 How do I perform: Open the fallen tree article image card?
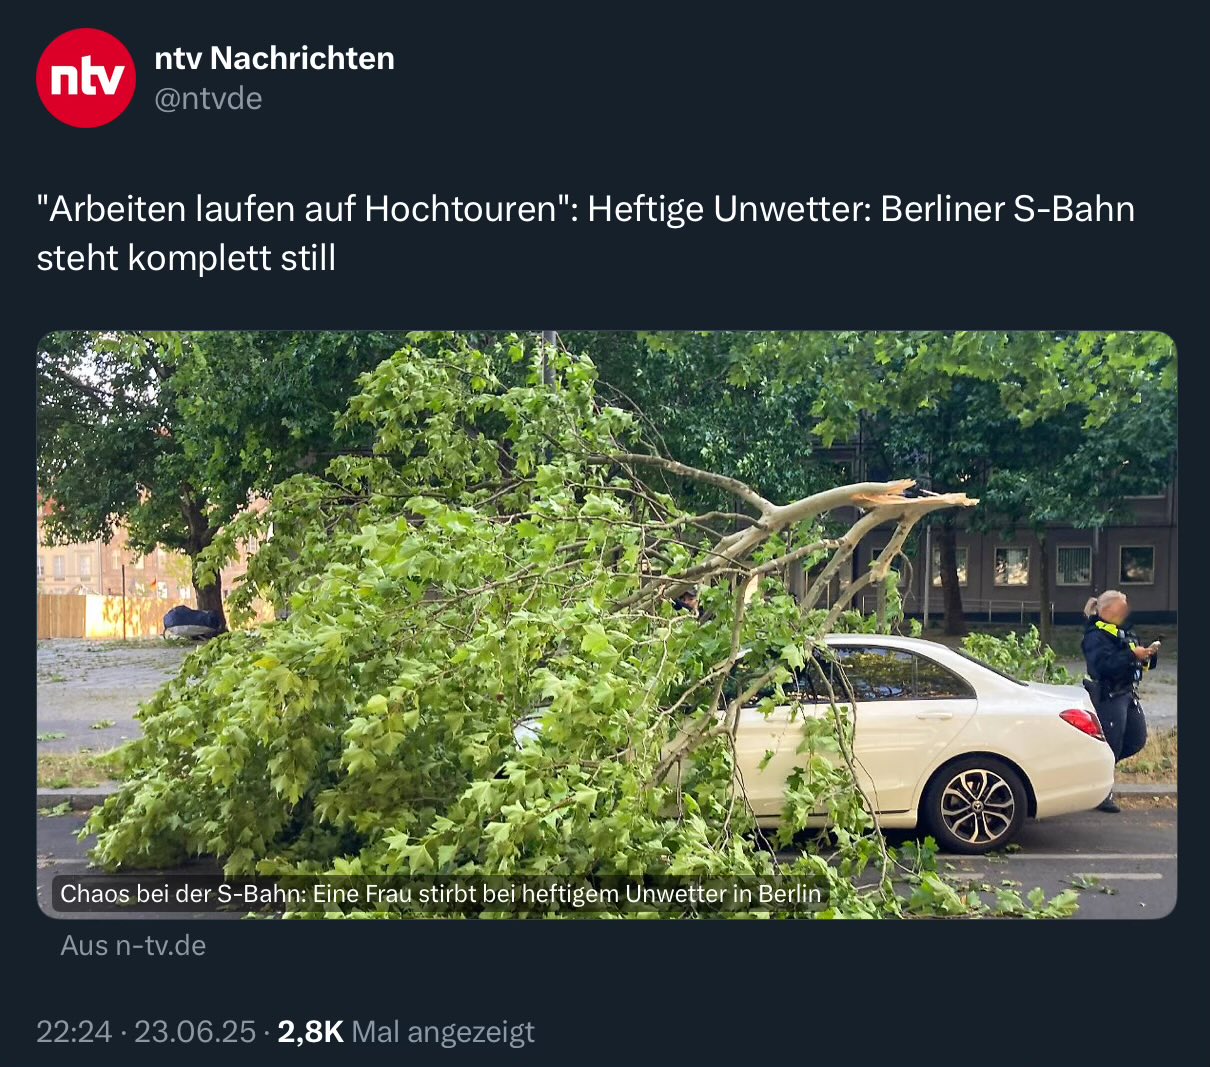coord(607,625)
